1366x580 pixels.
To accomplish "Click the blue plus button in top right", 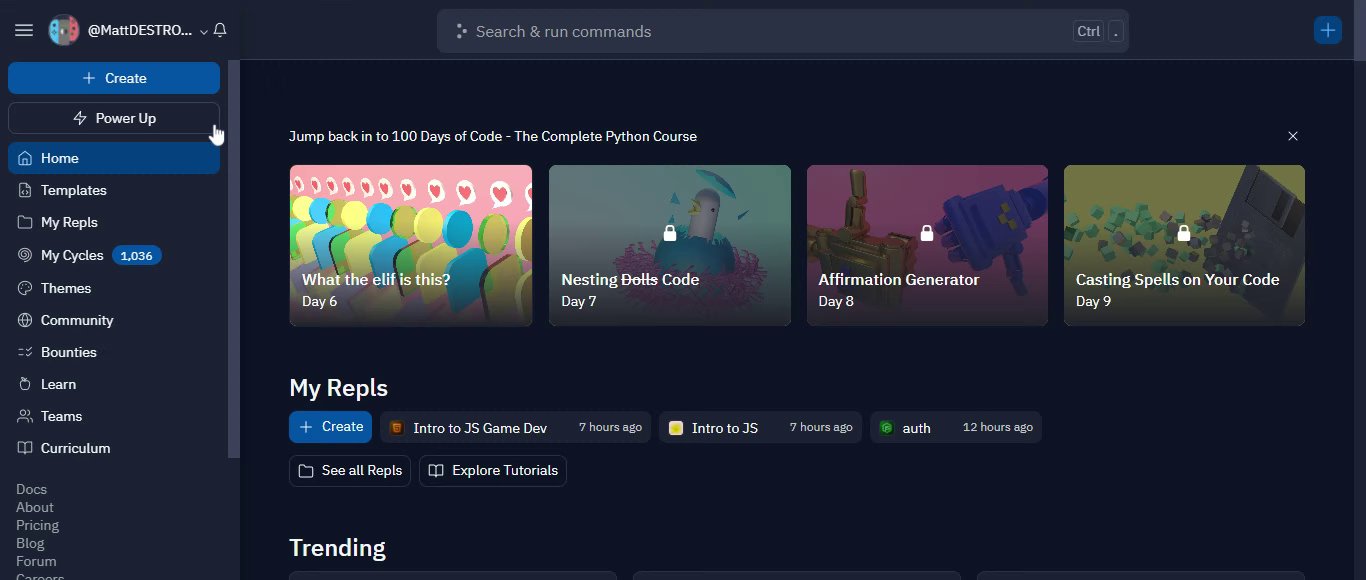I will (x=1328, y=31).
